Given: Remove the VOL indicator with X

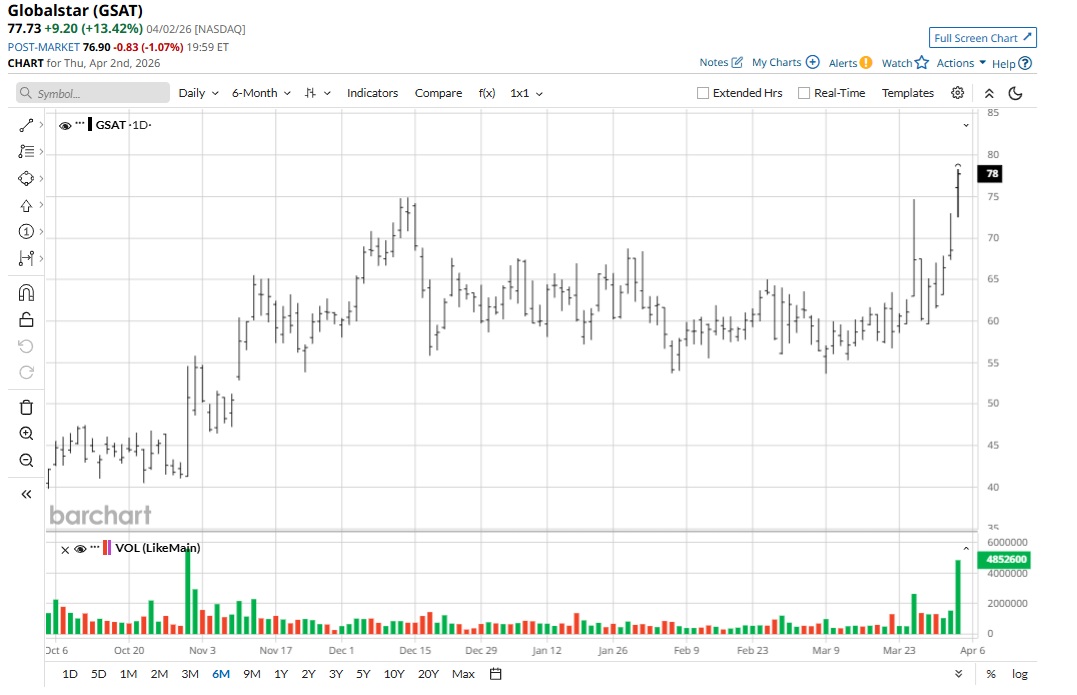Looking at the screenshot, I should point(65,549).
